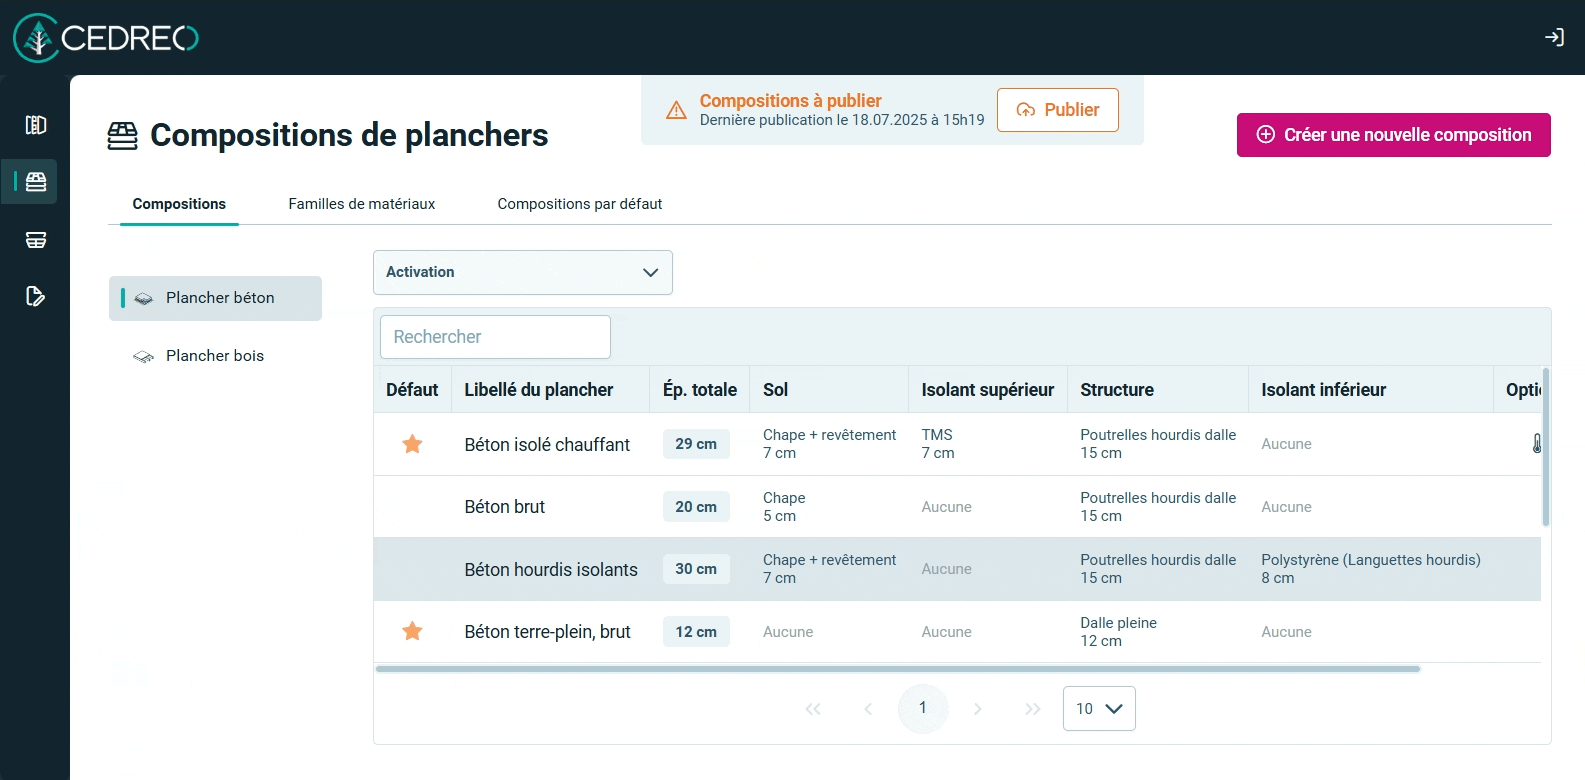This screenshot has width=1585, height=780.
Task: Go to next page of results
Action: click(978, 709)
